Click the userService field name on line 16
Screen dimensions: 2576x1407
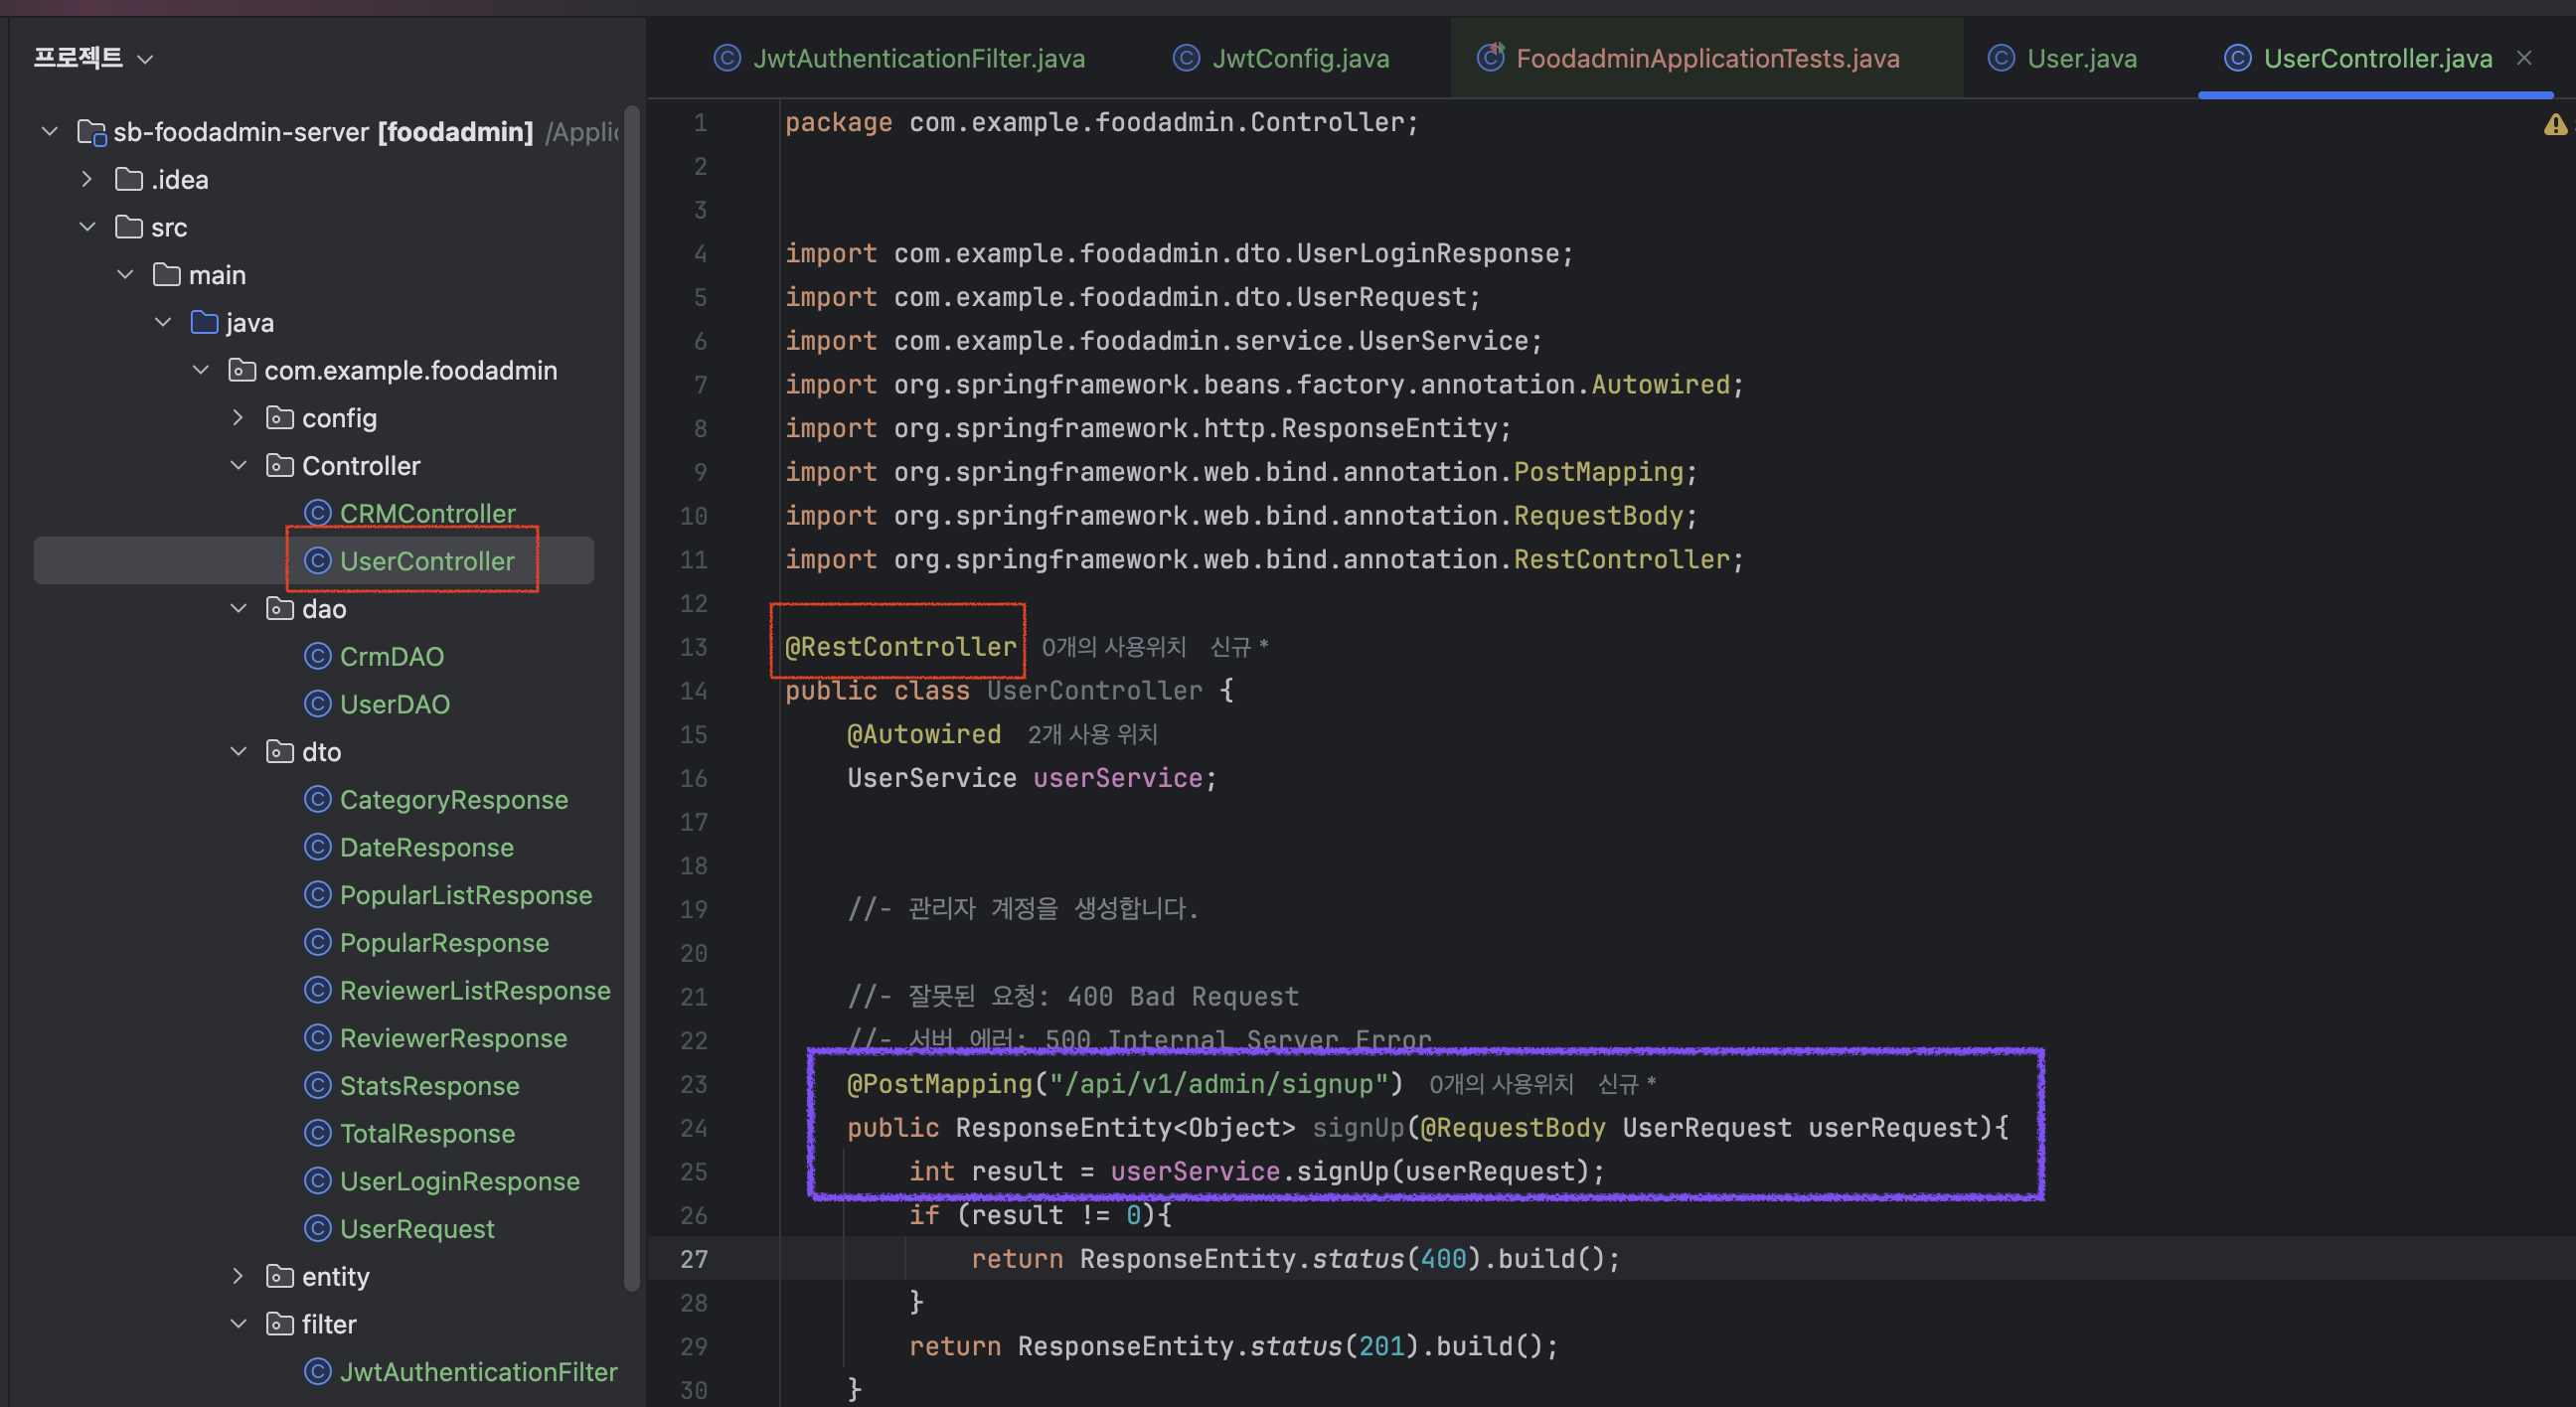point(1117,778)
